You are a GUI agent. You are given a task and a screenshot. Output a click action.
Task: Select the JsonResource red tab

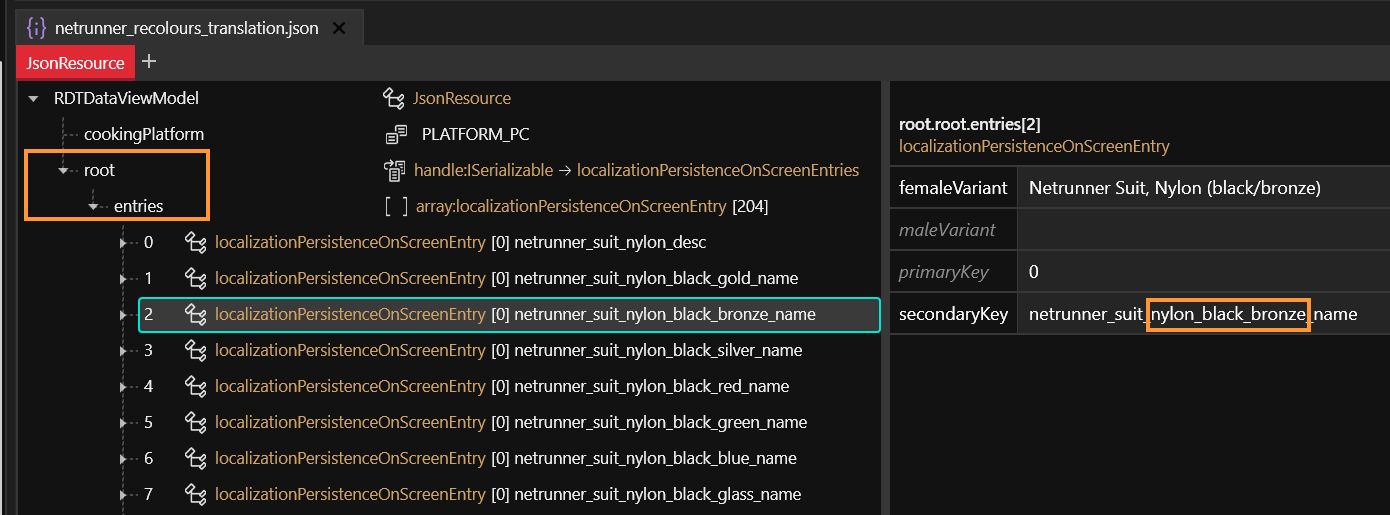coord(75,63)
